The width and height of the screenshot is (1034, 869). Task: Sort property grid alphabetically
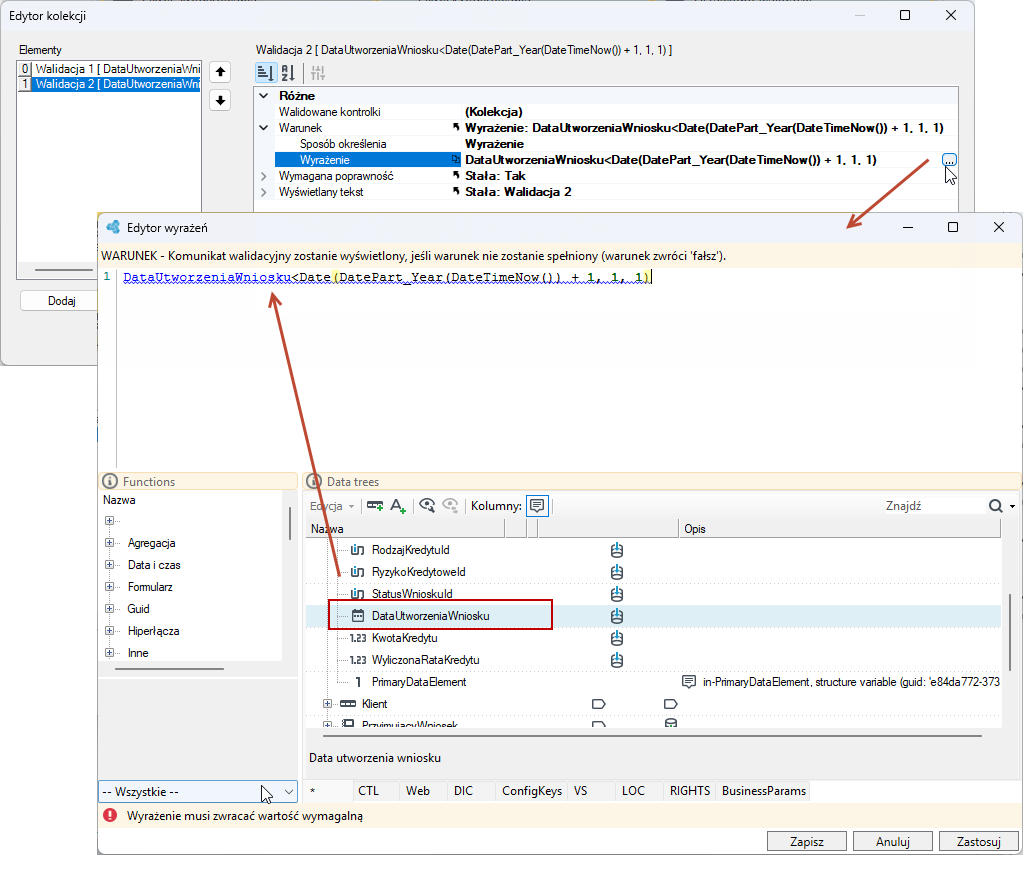(x=288, y=73)
